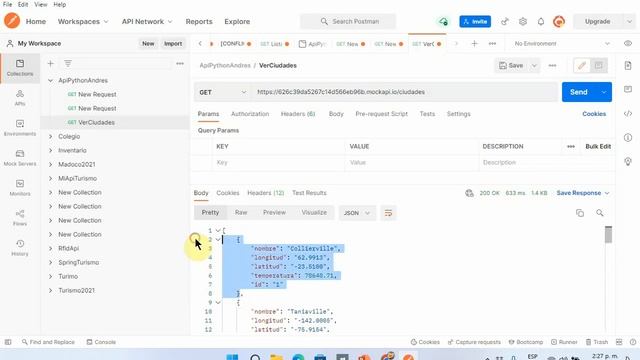Click the Save button
Screen dimensions: 640x360
click(511, 65)
